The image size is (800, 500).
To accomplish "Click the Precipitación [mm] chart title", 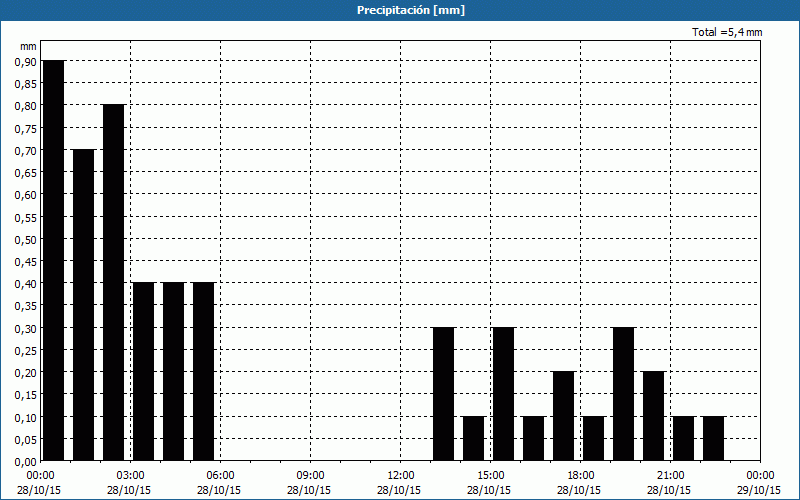I will (411, 10).
